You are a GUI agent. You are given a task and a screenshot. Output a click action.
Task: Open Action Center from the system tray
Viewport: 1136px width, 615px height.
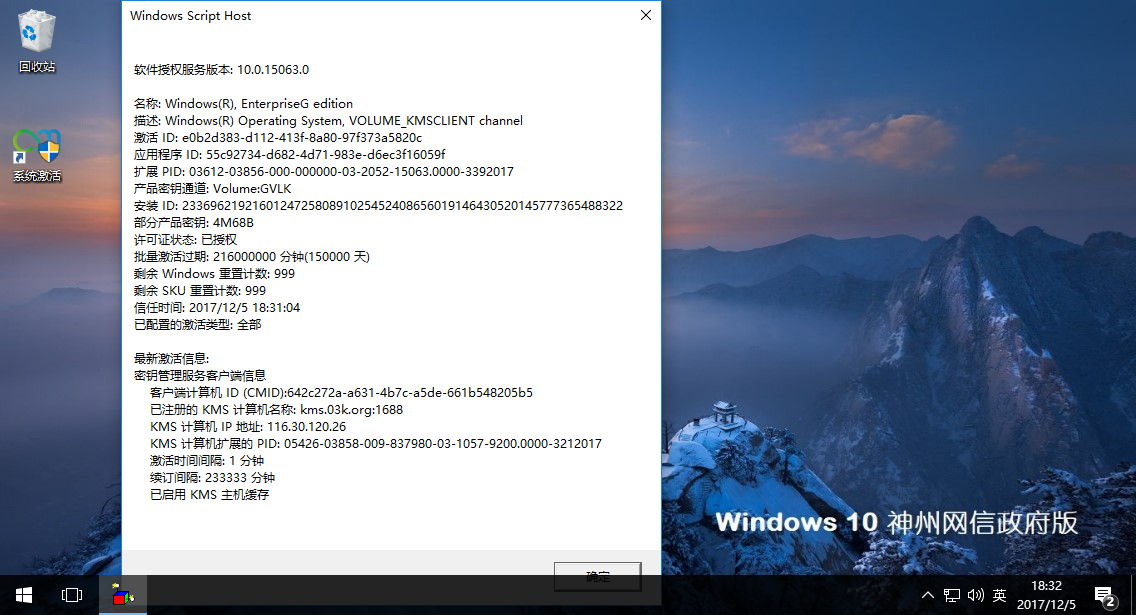1104,594
